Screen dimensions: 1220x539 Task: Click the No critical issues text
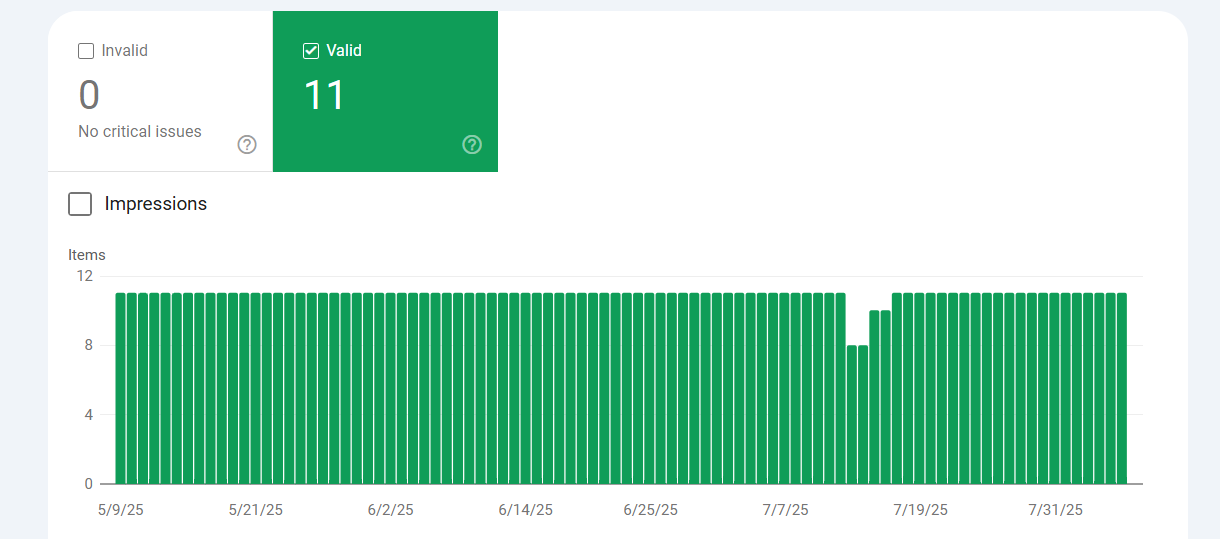click(x=140, y=132)
